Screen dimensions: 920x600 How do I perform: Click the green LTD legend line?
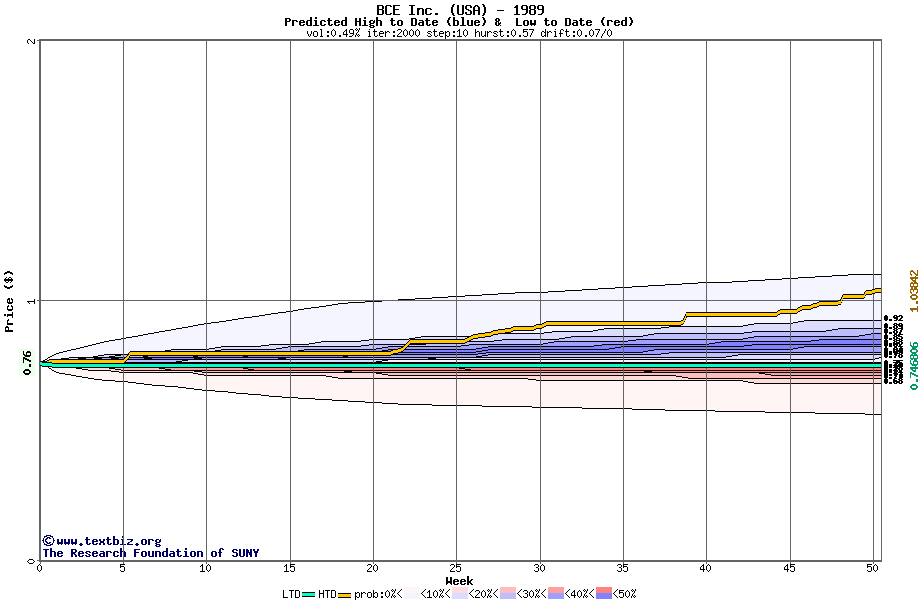click(309, 594)
